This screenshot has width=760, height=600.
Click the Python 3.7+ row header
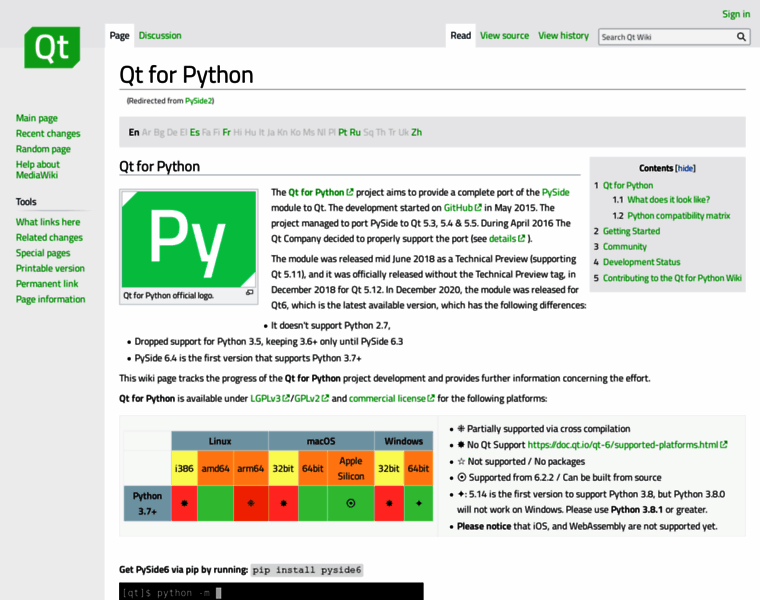coord(147,504)
